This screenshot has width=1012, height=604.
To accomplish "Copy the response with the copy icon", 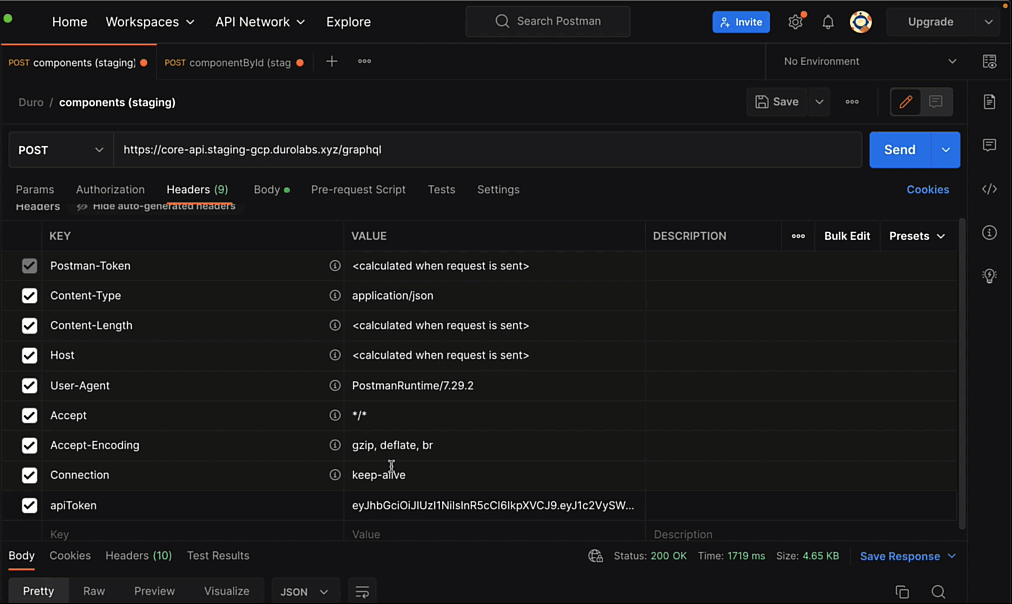I will [x=902, y=592].
